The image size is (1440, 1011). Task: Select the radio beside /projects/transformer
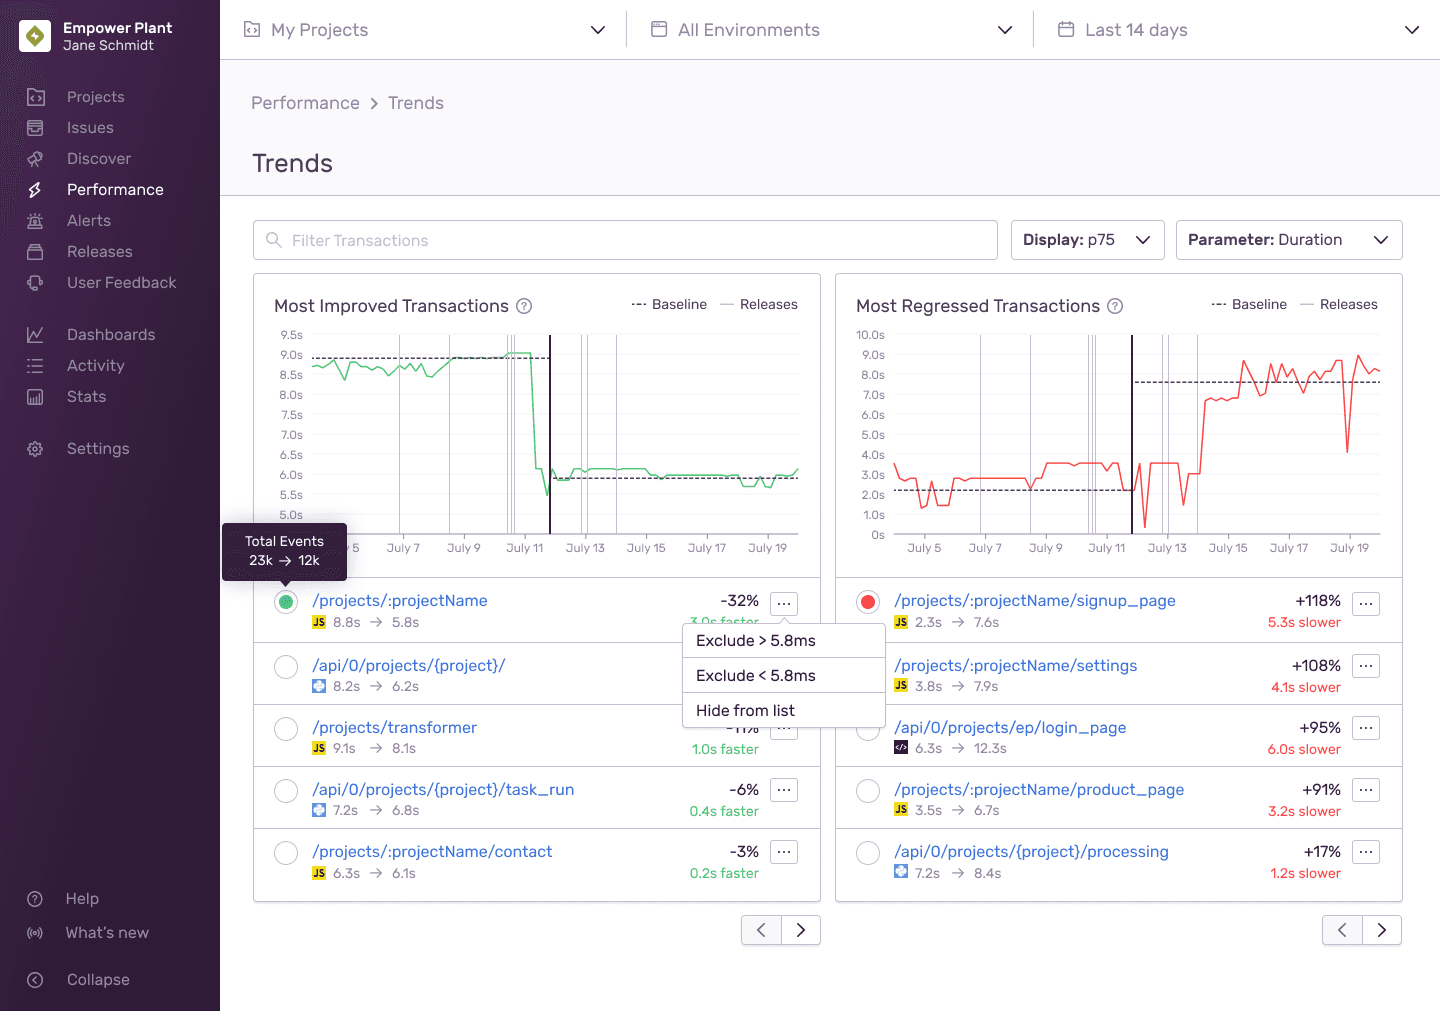pos(285,728)
